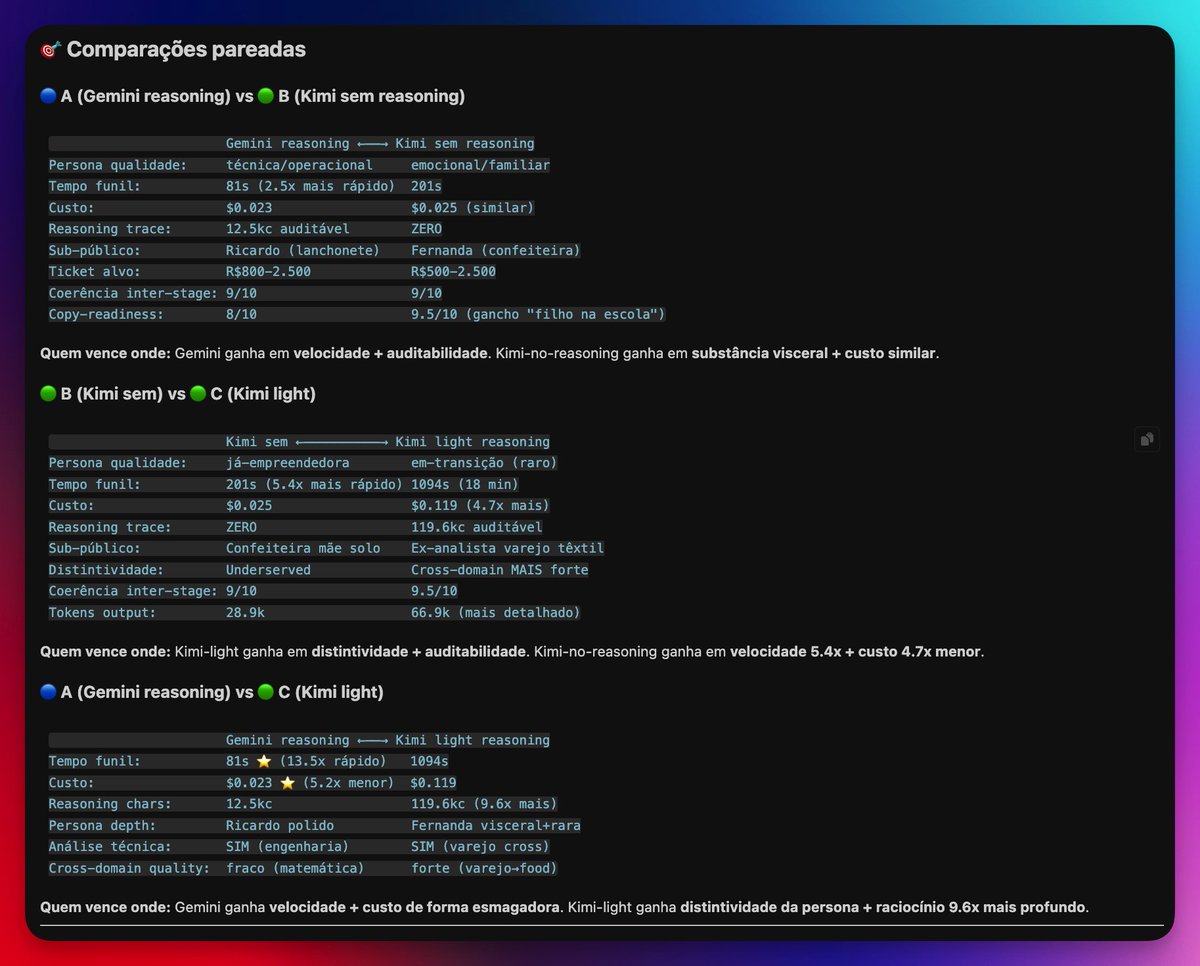The height and width of the screenshot is (966, 1200).
Task: Copy the Kimi sem vs Kimi light code block
Action: coord(1147,439)
